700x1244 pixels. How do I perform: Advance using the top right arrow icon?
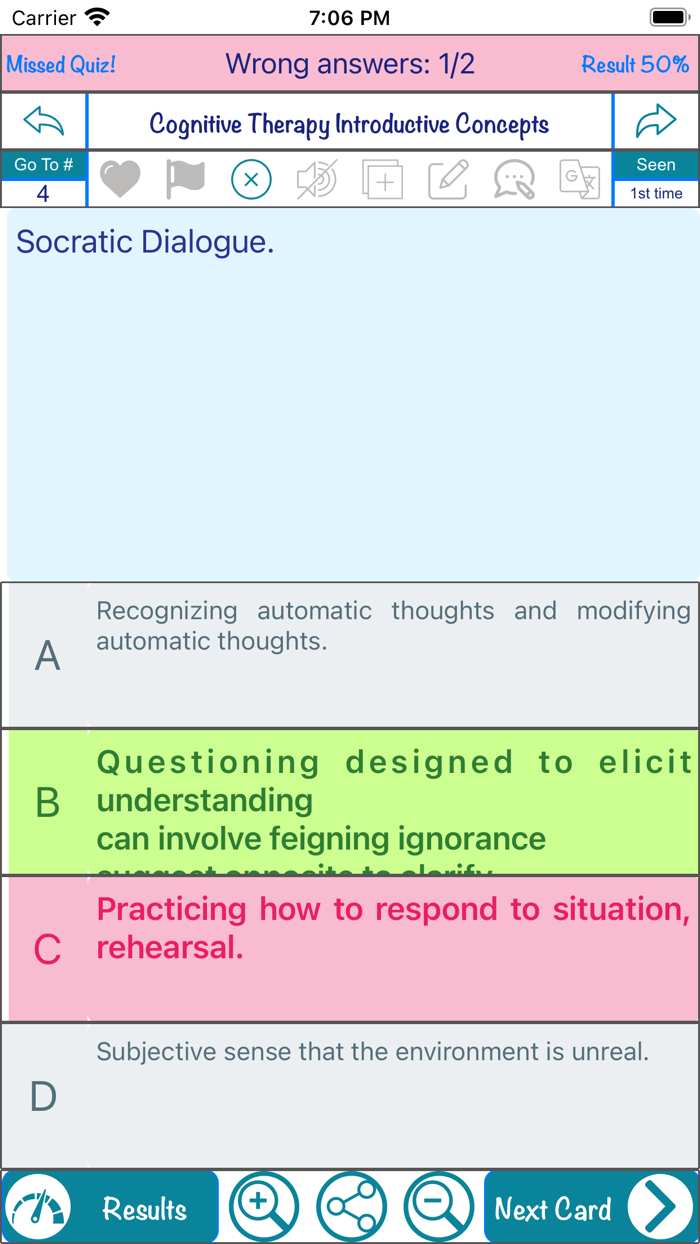657,120
